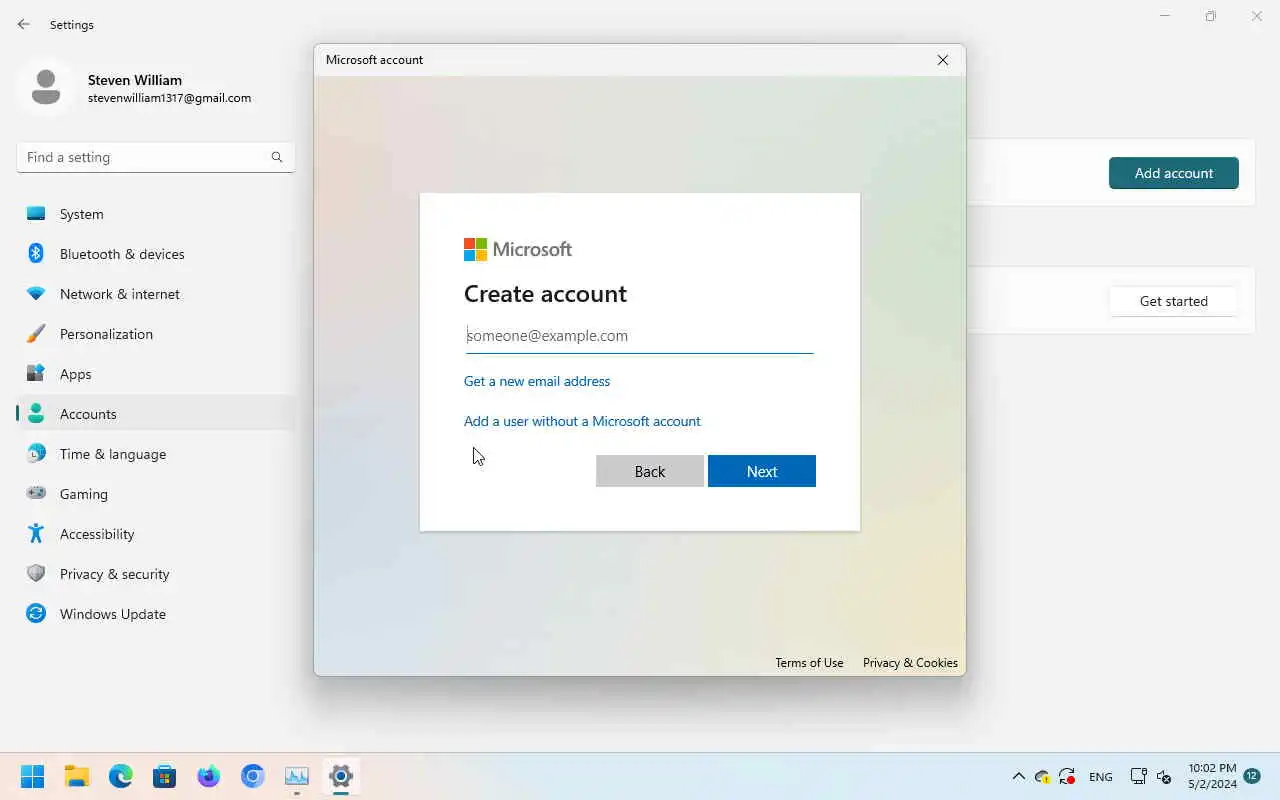Click the Get started button in Settings

click(x=1174, y=301)
